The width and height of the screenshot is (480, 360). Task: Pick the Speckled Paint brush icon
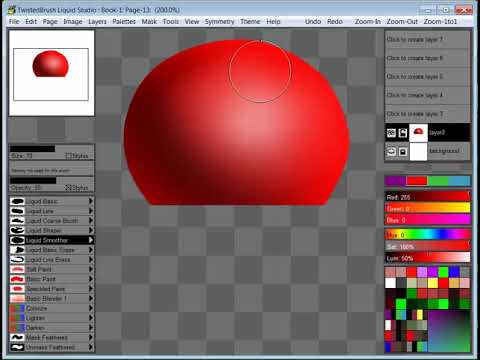17,289
